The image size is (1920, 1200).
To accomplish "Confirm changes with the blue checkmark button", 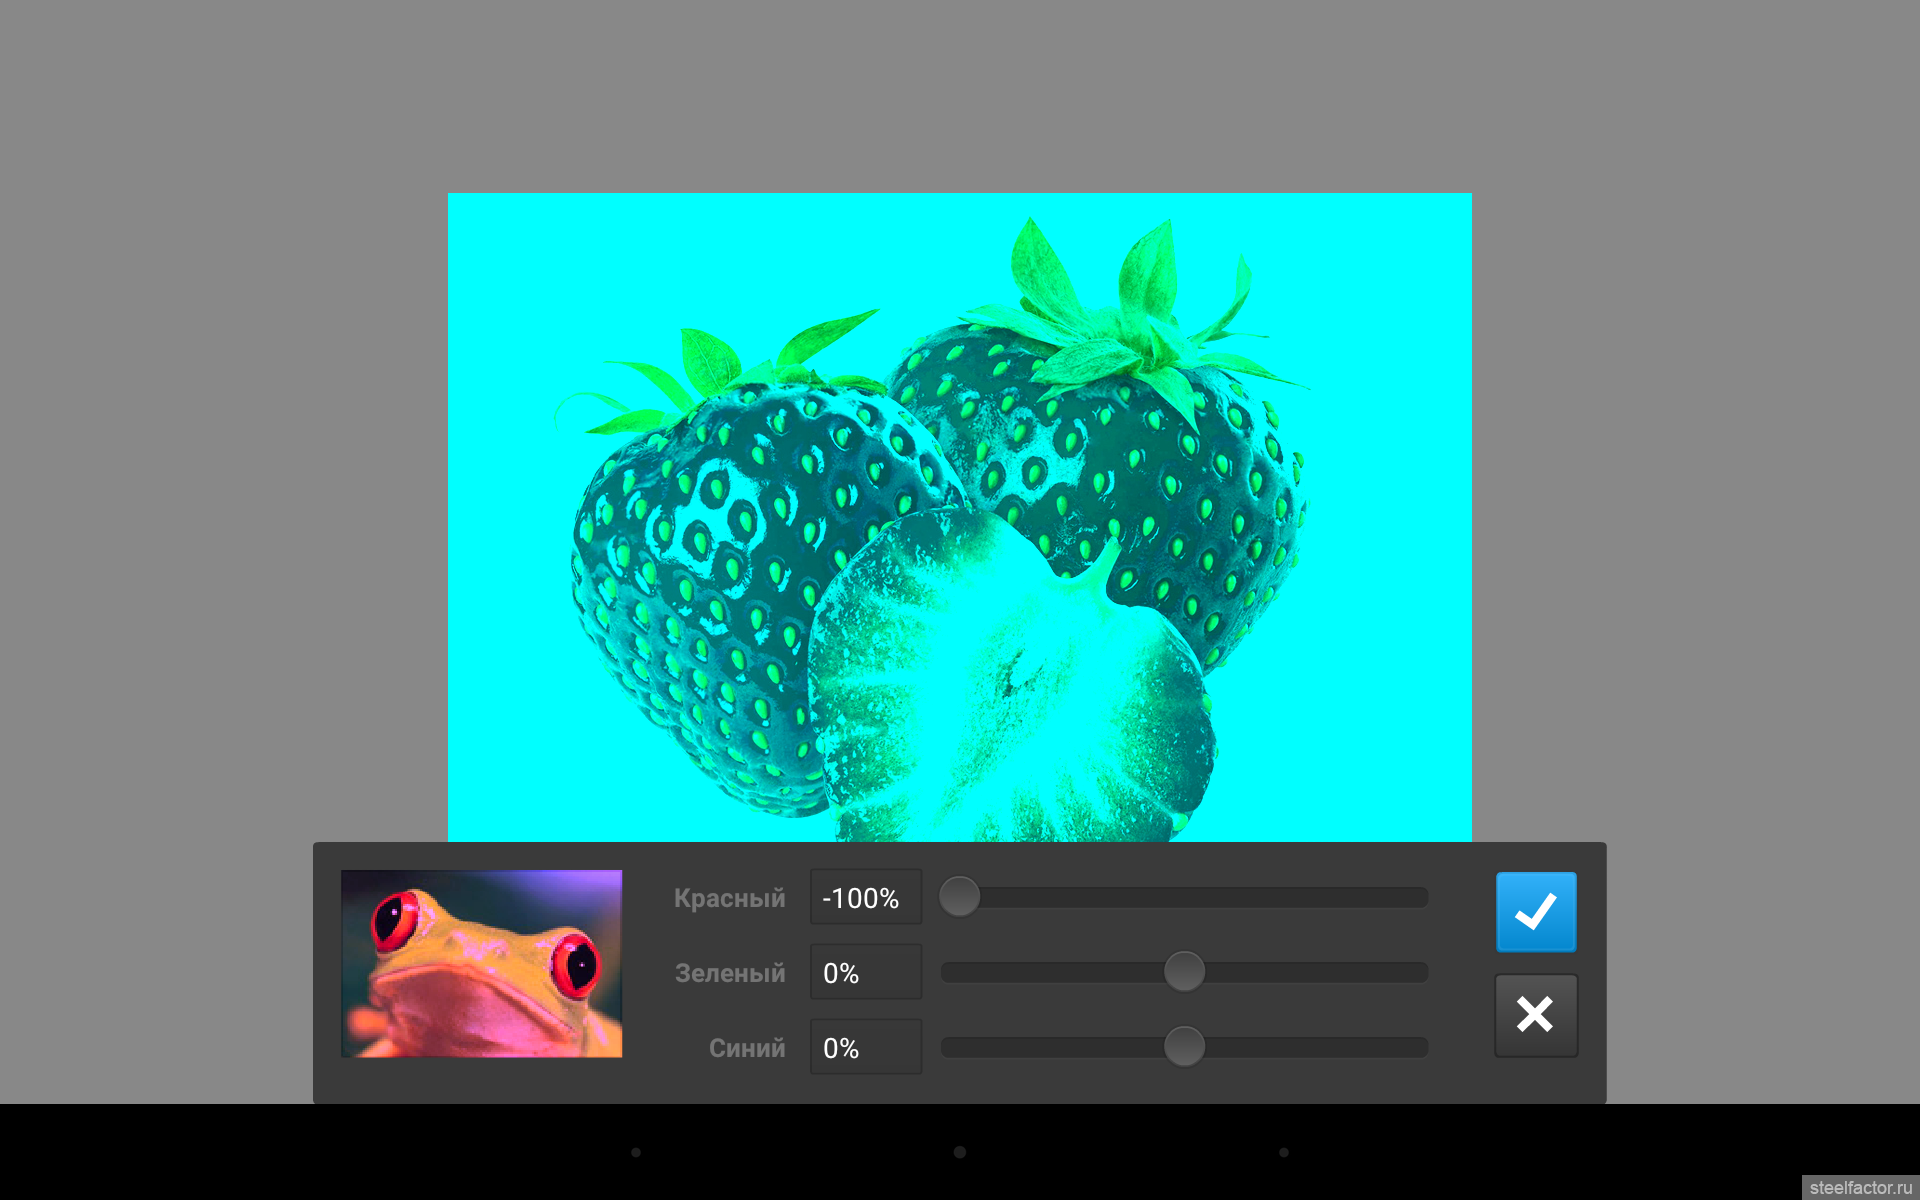I will [1536, 911].
